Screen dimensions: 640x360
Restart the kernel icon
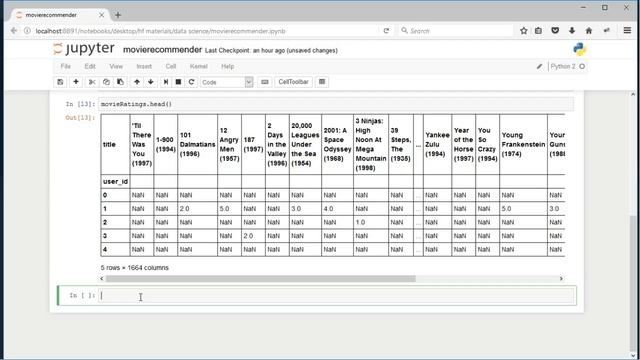click(x=191, y=82)
